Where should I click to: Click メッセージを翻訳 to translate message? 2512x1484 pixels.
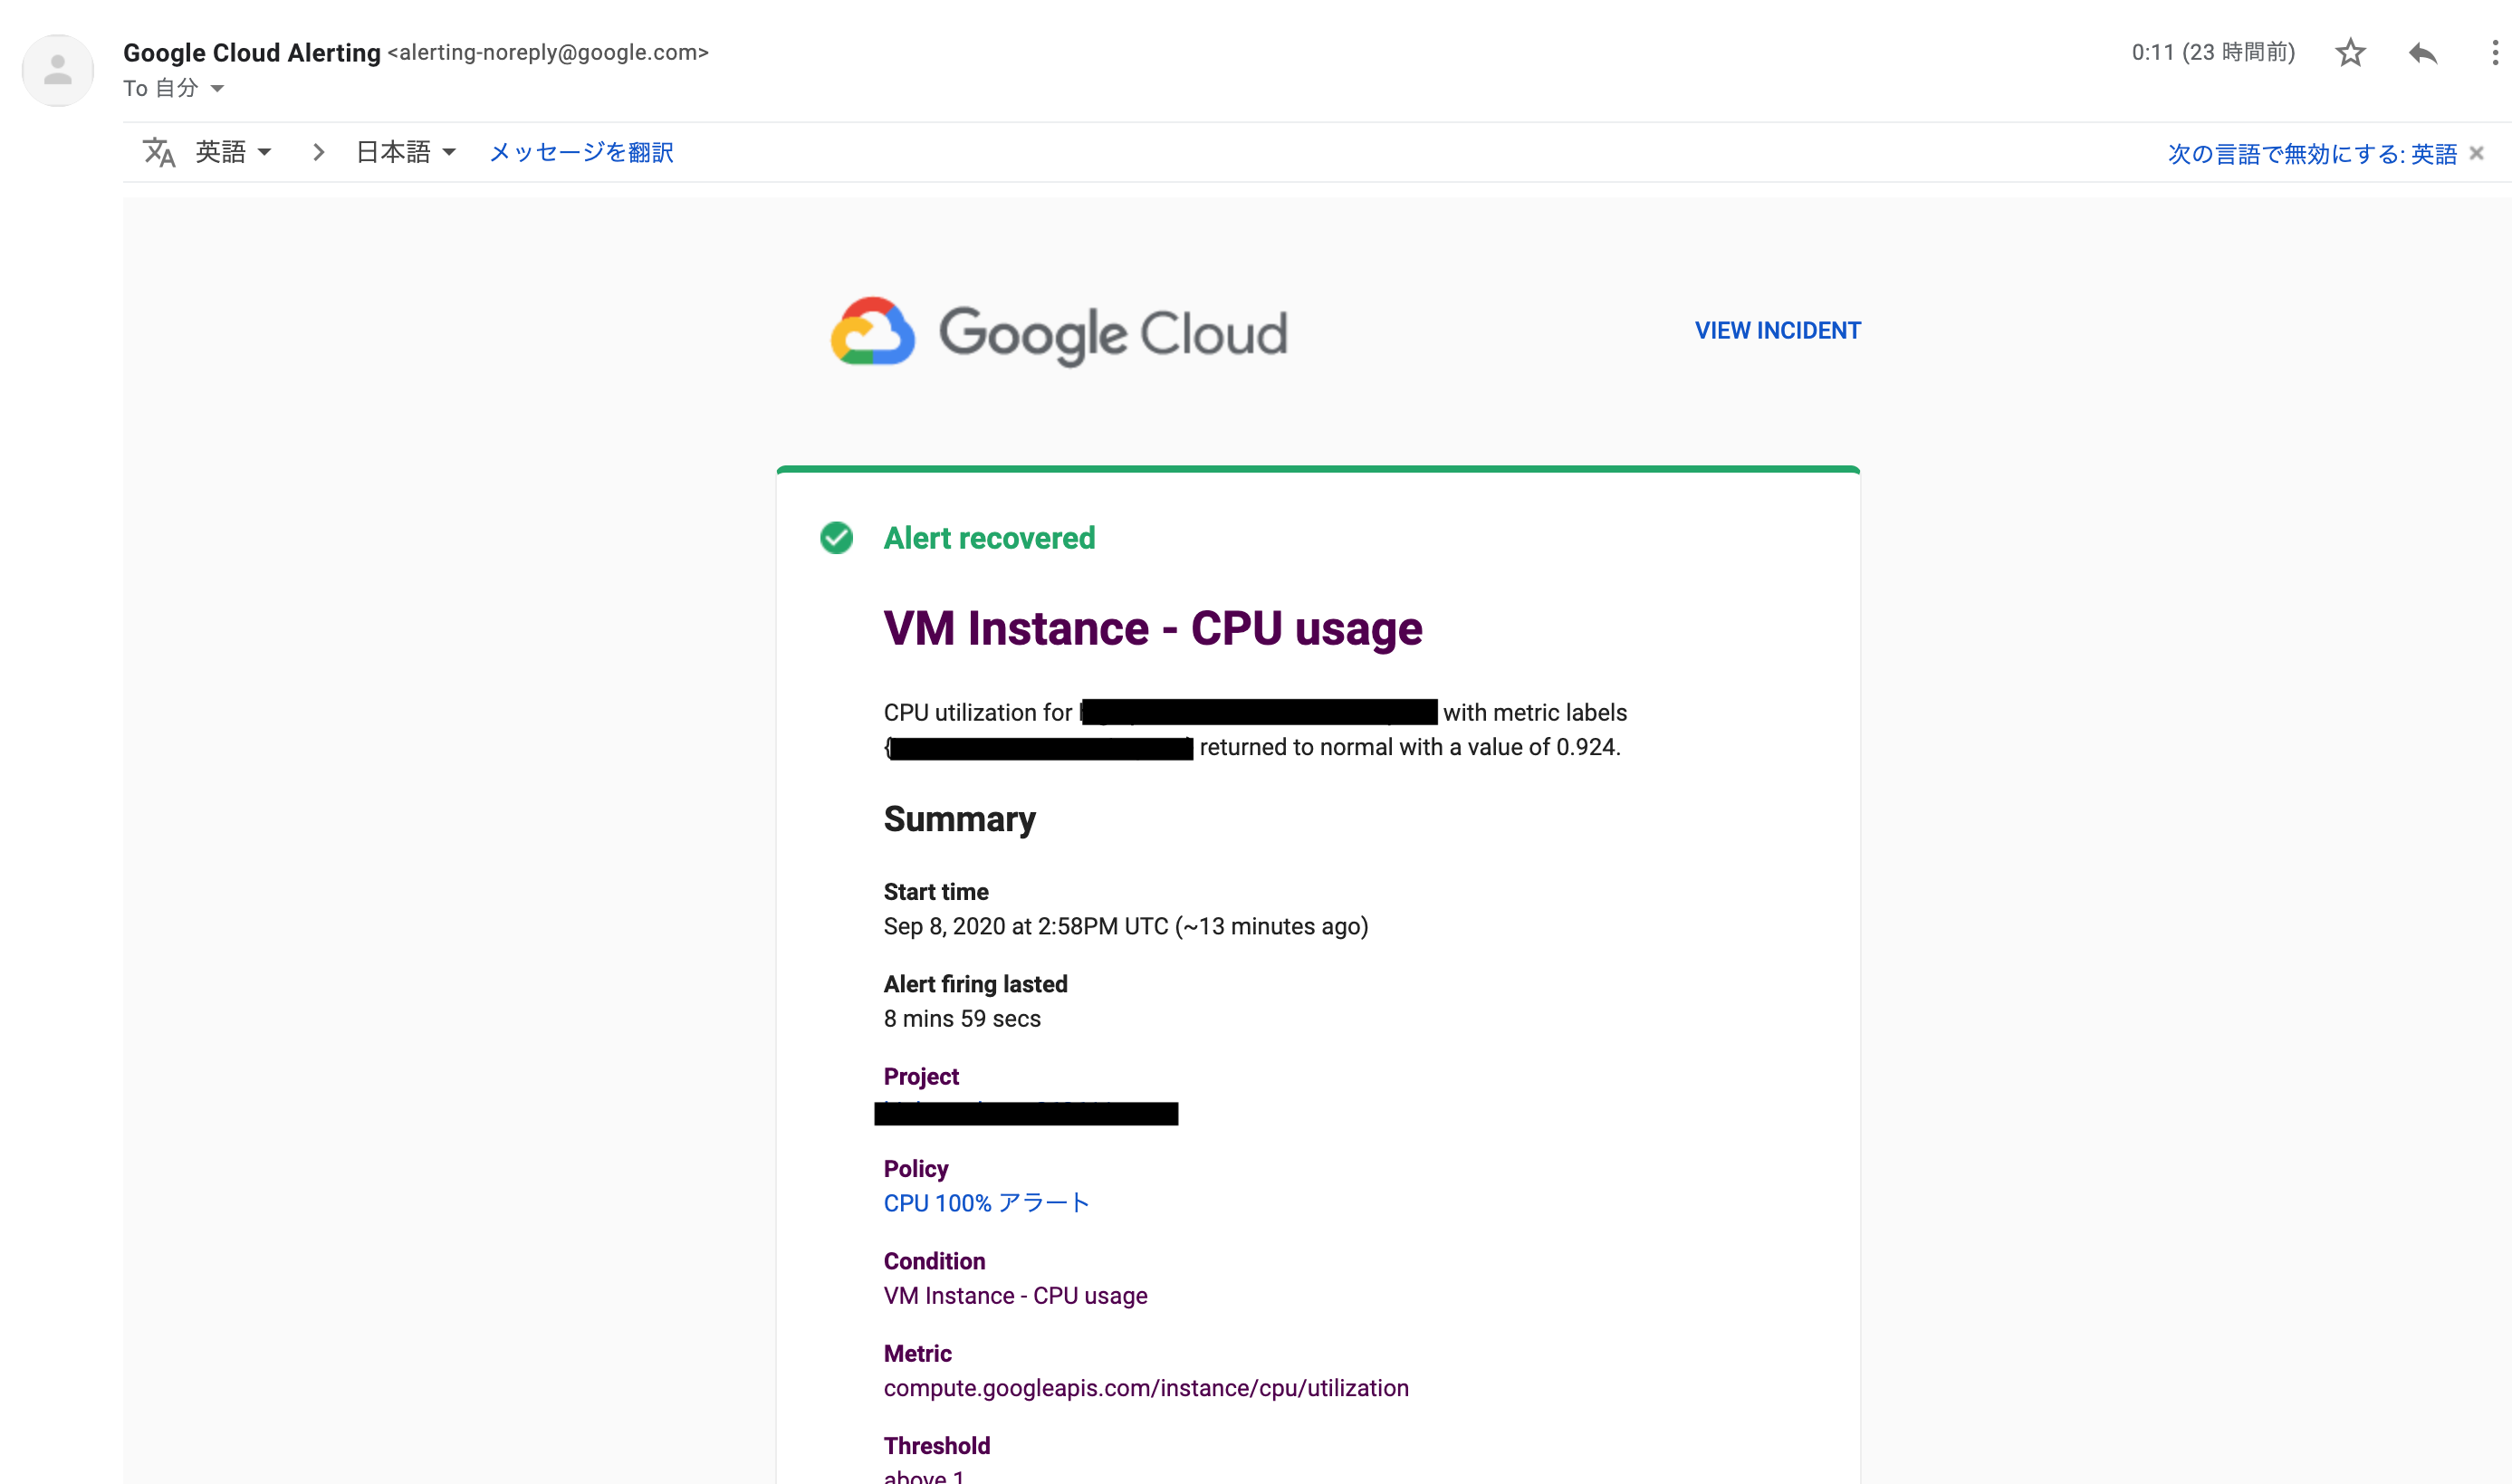[581, 152]
